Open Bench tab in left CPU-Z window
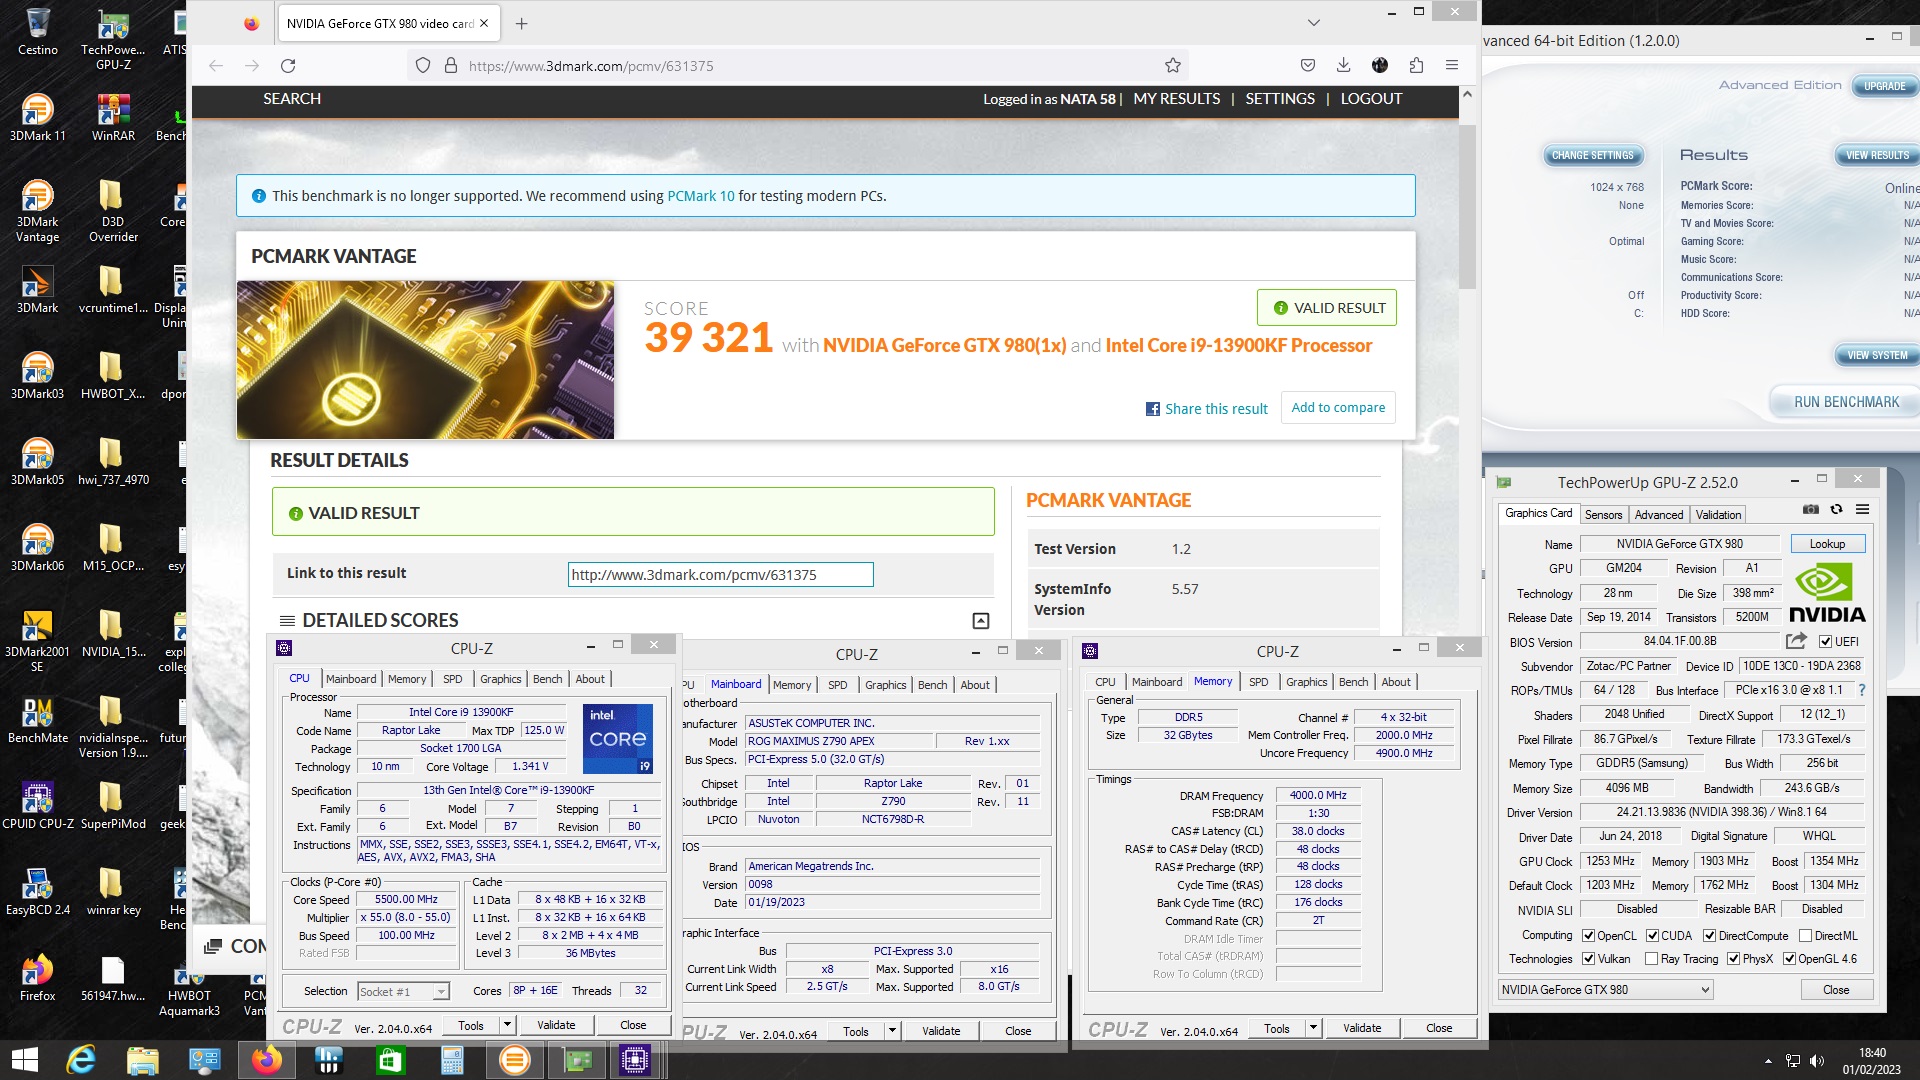The height and width of the screenshot is (1080, 1920). (547, 679)
